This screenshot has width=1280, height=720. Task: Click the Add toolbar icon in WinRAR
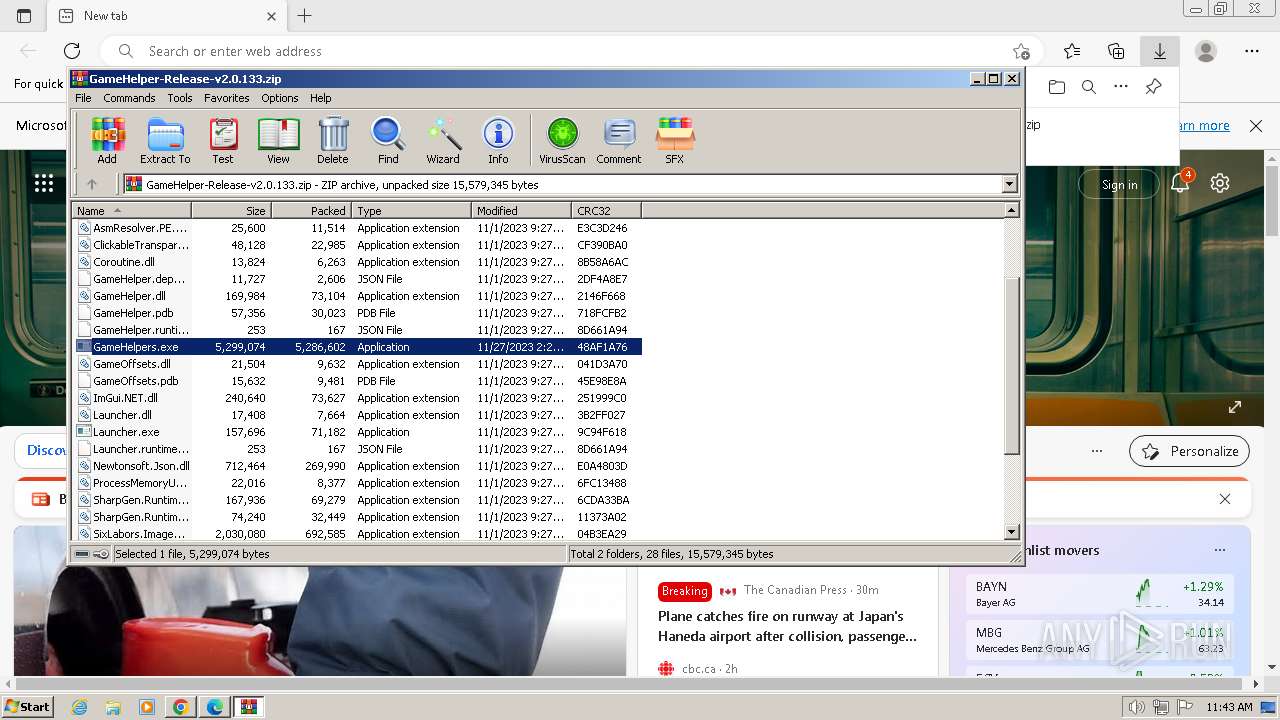pyautogui.click(x=107, y=141)
